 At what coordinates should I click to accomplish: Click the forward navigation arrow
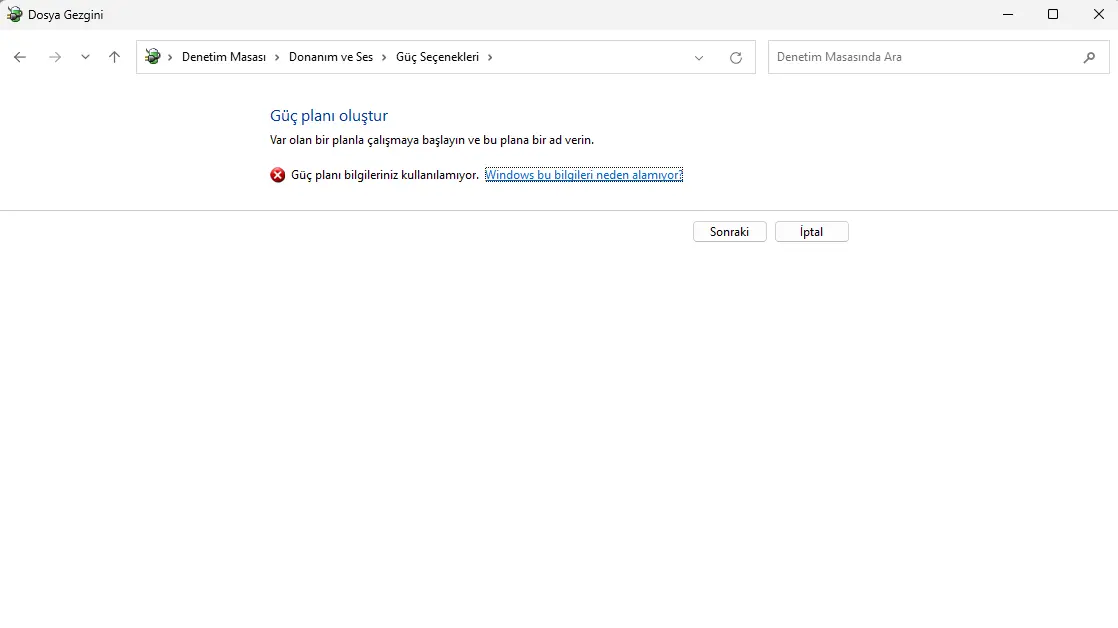click(55, 57)
